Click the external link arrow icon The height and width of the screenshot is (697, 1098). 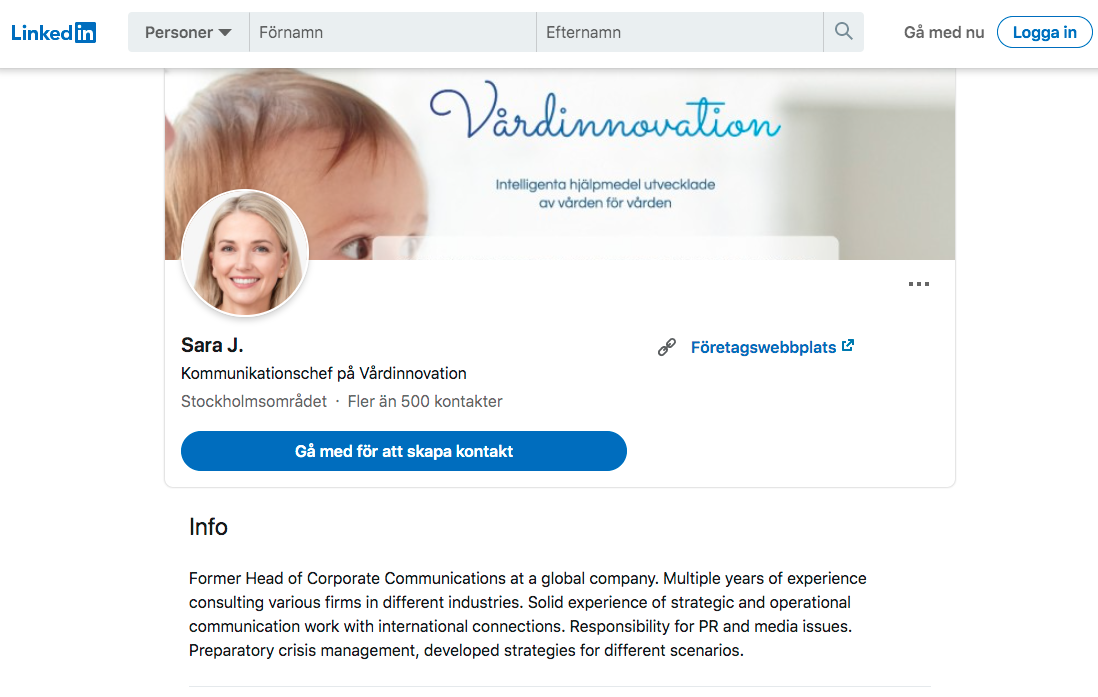point(847,345)
